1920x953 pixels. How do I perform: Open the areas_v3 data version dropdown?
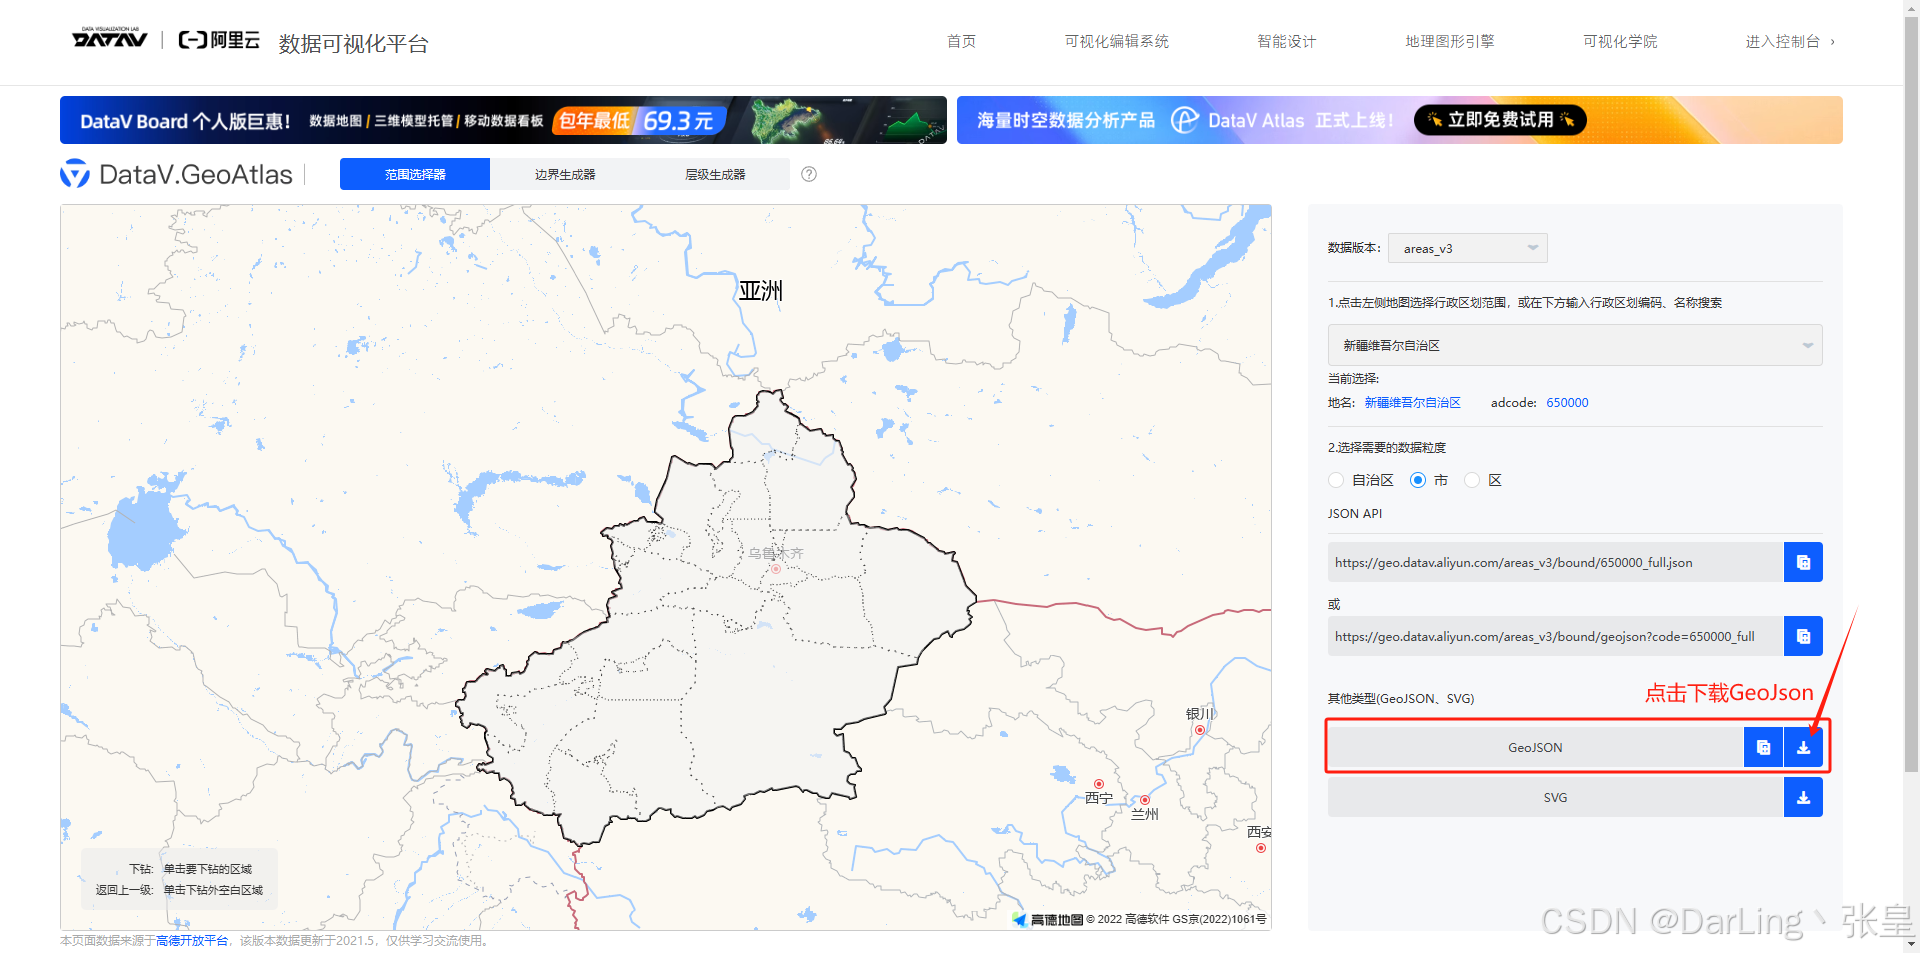click(x=1466, y=248)
